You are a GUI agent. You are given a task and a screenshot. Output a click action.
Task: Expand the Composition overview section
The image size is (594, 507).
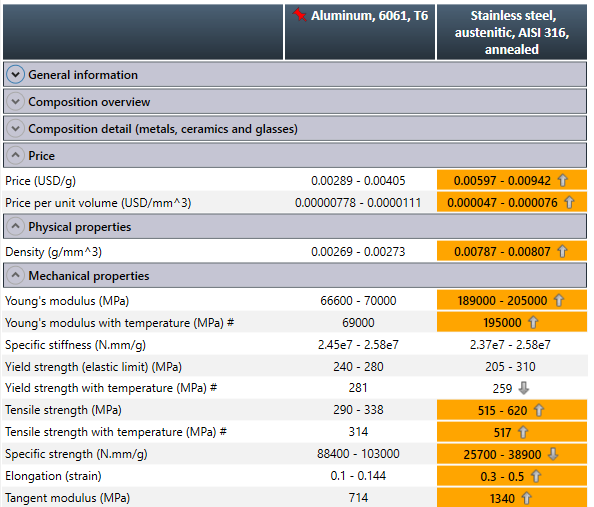(x=16, y=102)
